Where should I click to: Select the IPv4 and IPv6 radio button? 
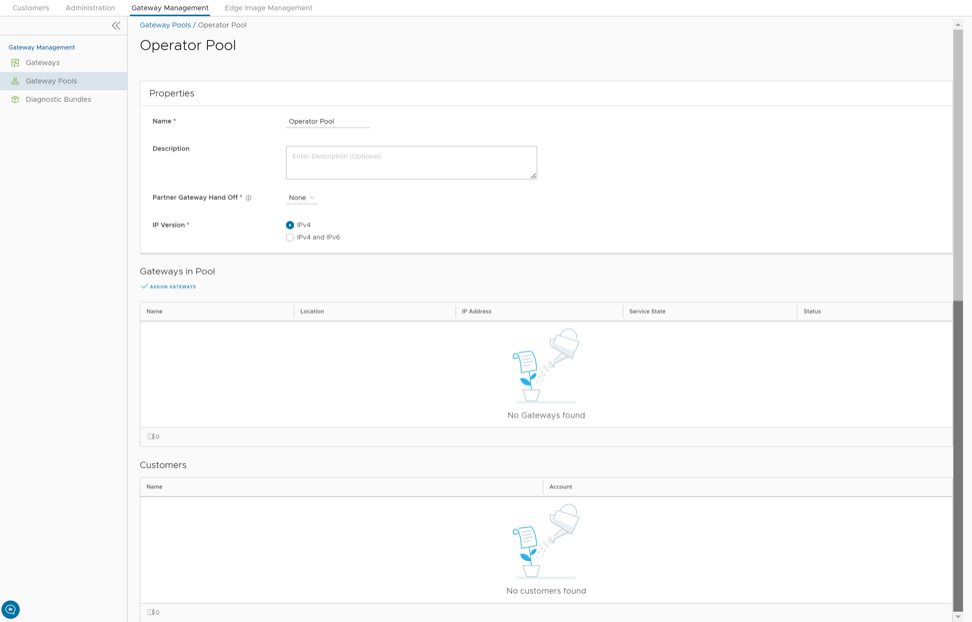click(290, 238)
